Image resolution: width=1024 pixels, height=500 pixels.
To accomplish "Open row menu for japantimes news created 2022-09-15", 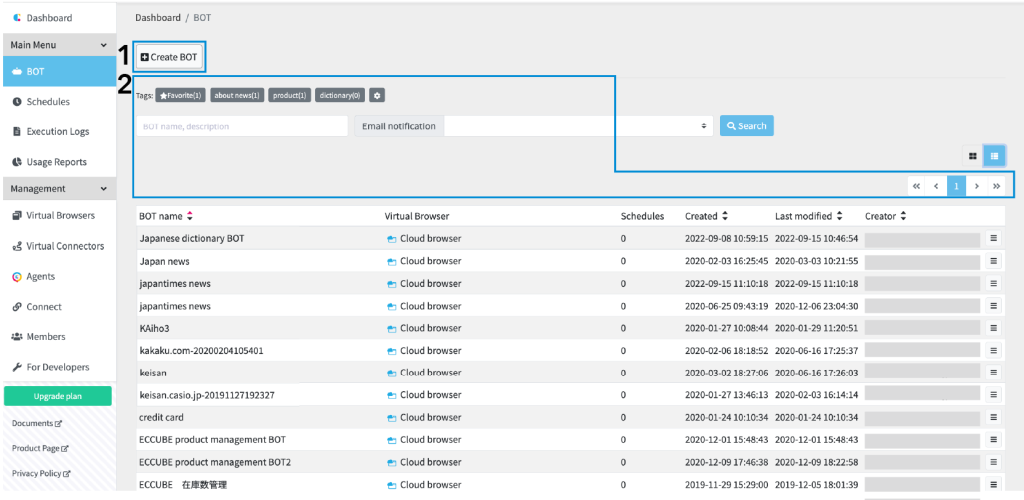I will coord(993,283).
